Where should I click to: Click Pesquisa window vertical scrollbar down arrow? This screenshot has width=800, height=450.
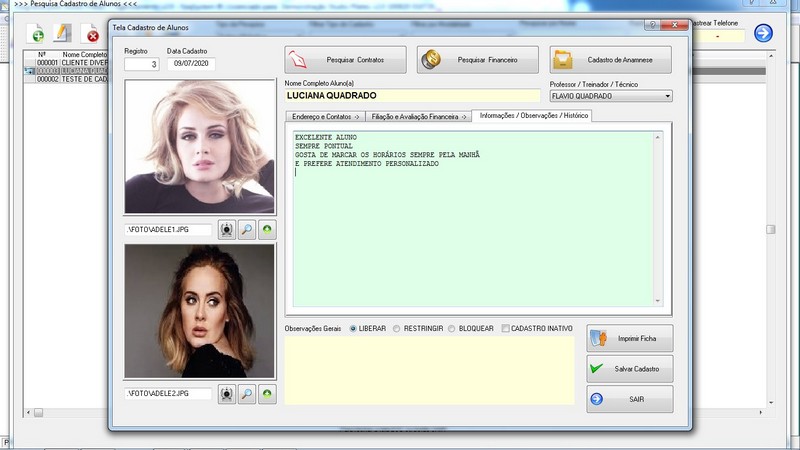click(771, 403)
